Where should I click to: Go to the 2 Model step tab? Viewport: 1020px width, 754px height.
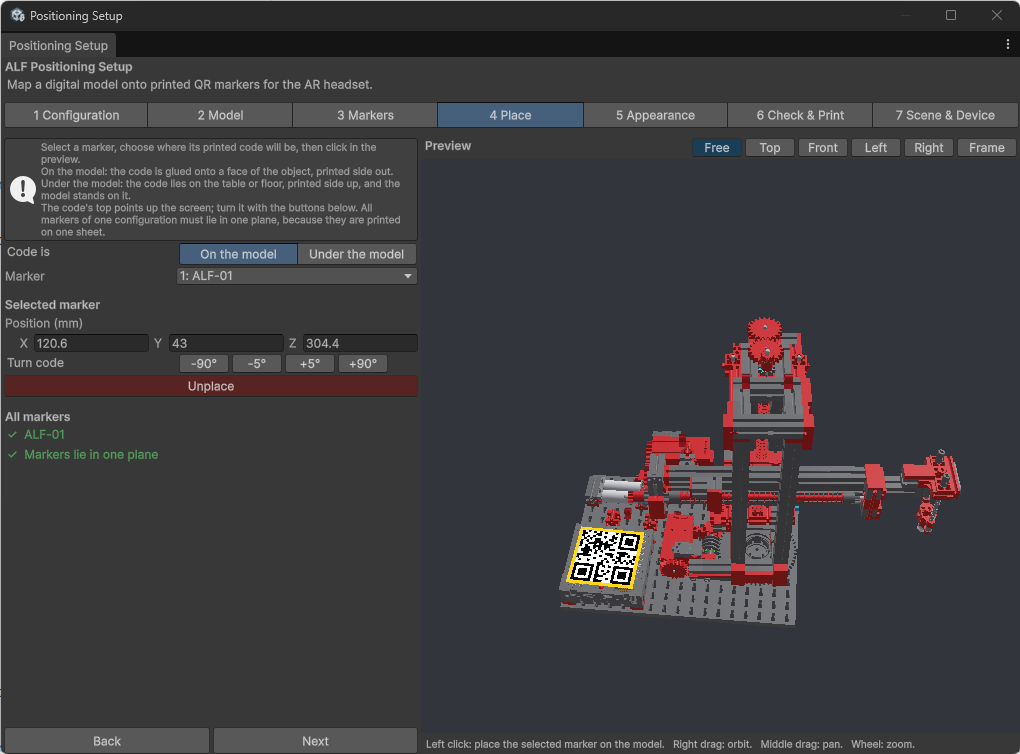point(221,115)
